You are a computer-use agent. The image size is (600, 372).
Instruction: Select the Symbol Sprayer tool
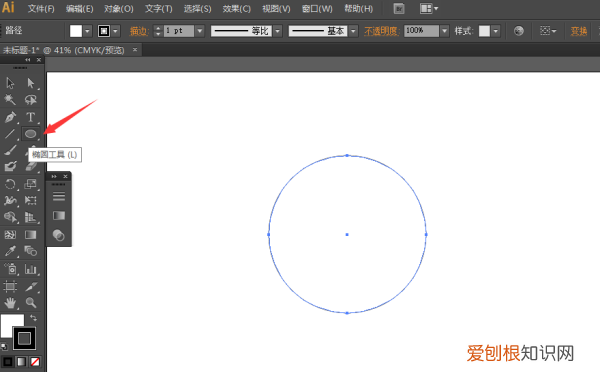pos(10,269)
